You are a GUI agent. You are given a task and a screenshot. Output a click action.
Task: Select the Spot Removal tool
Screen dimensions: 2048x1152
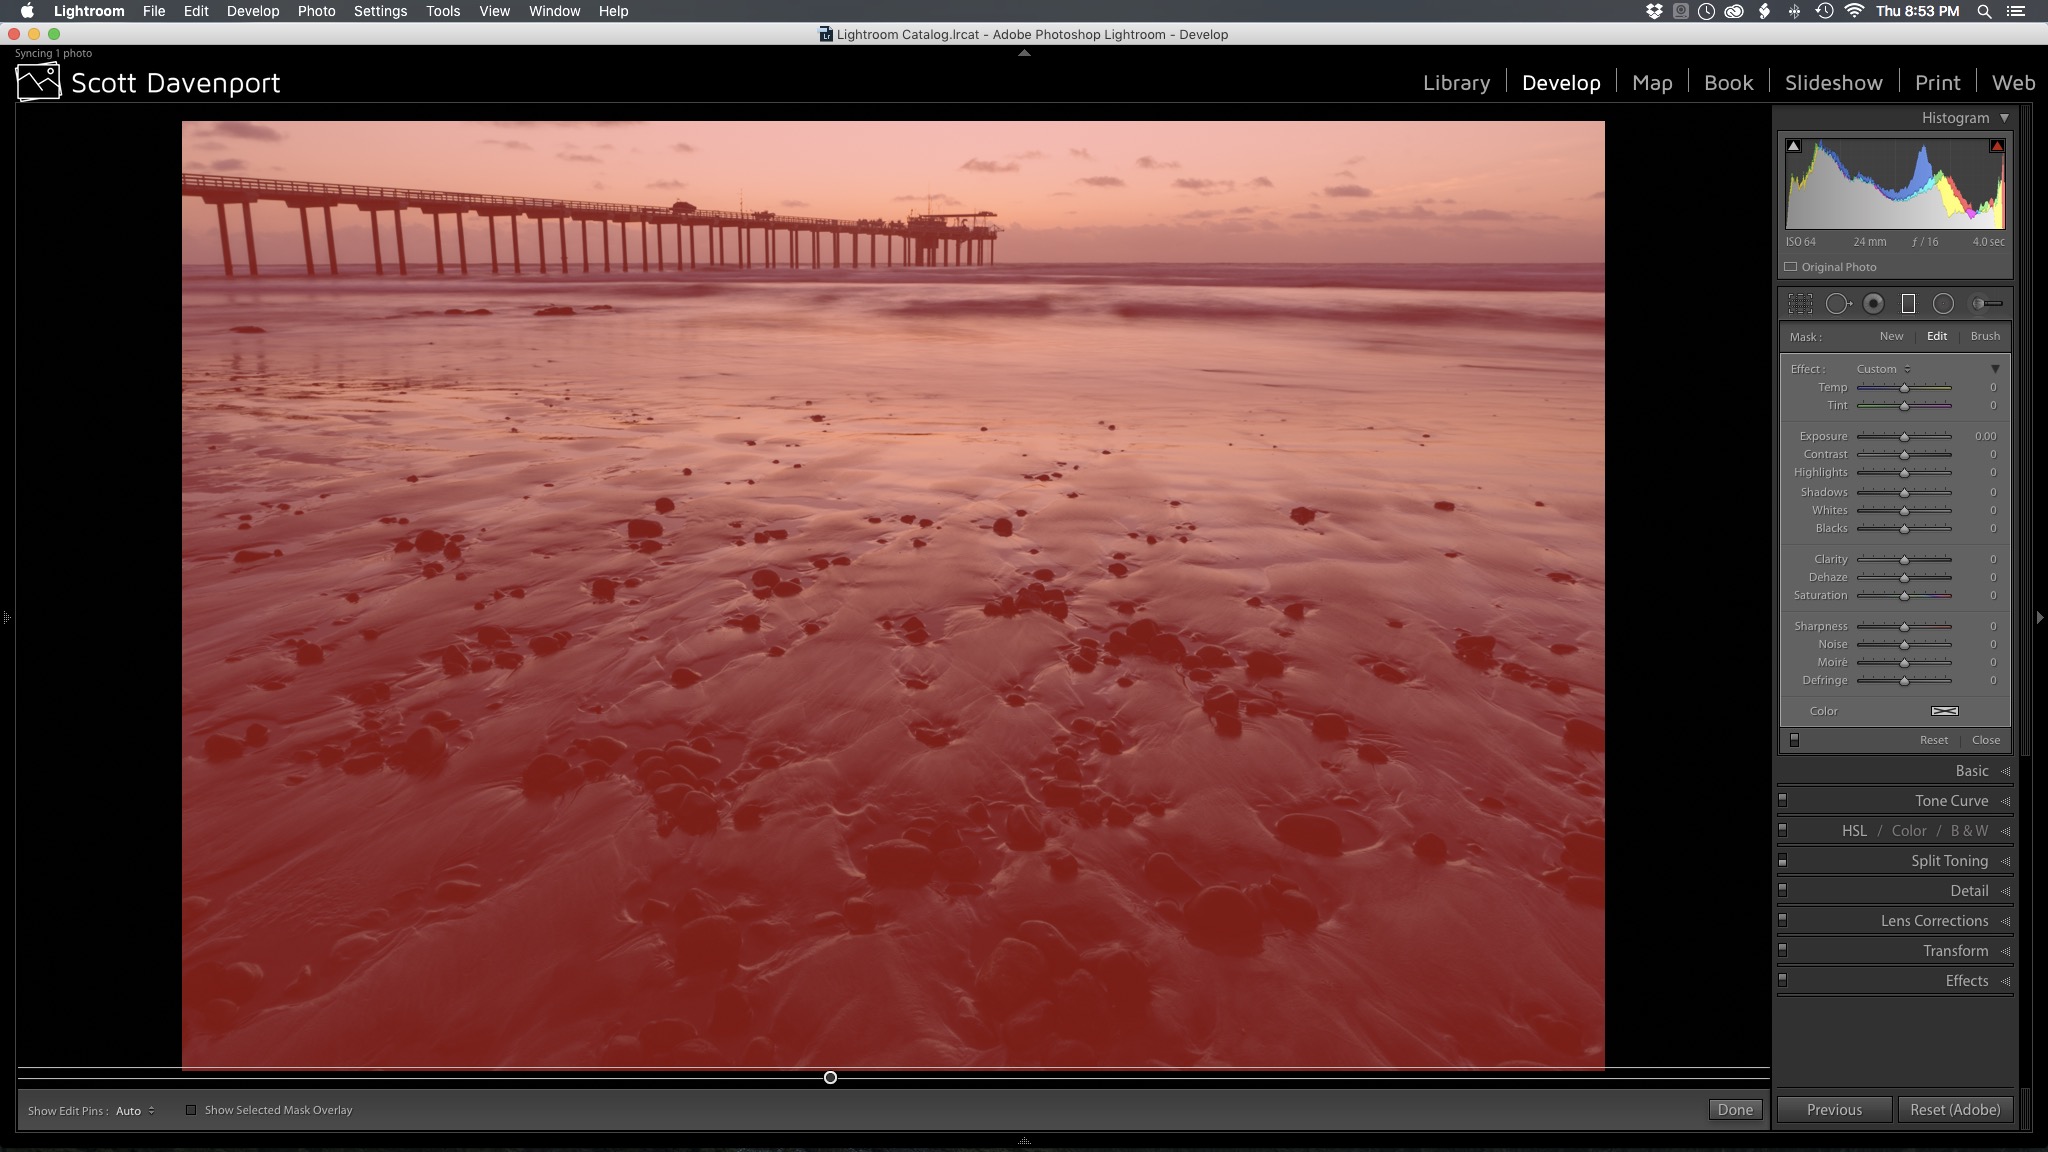tap(1838, 304)
